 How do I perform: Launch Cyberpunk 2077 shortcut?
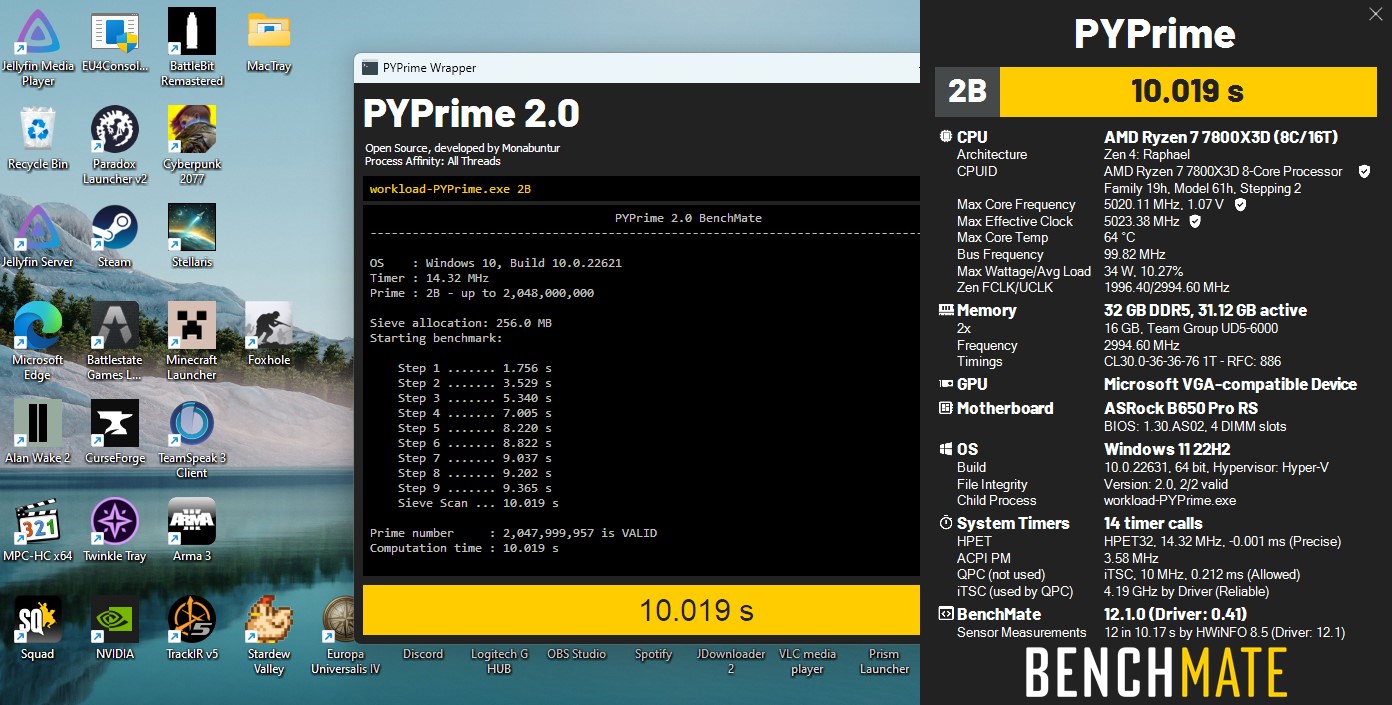pos(191,145)
